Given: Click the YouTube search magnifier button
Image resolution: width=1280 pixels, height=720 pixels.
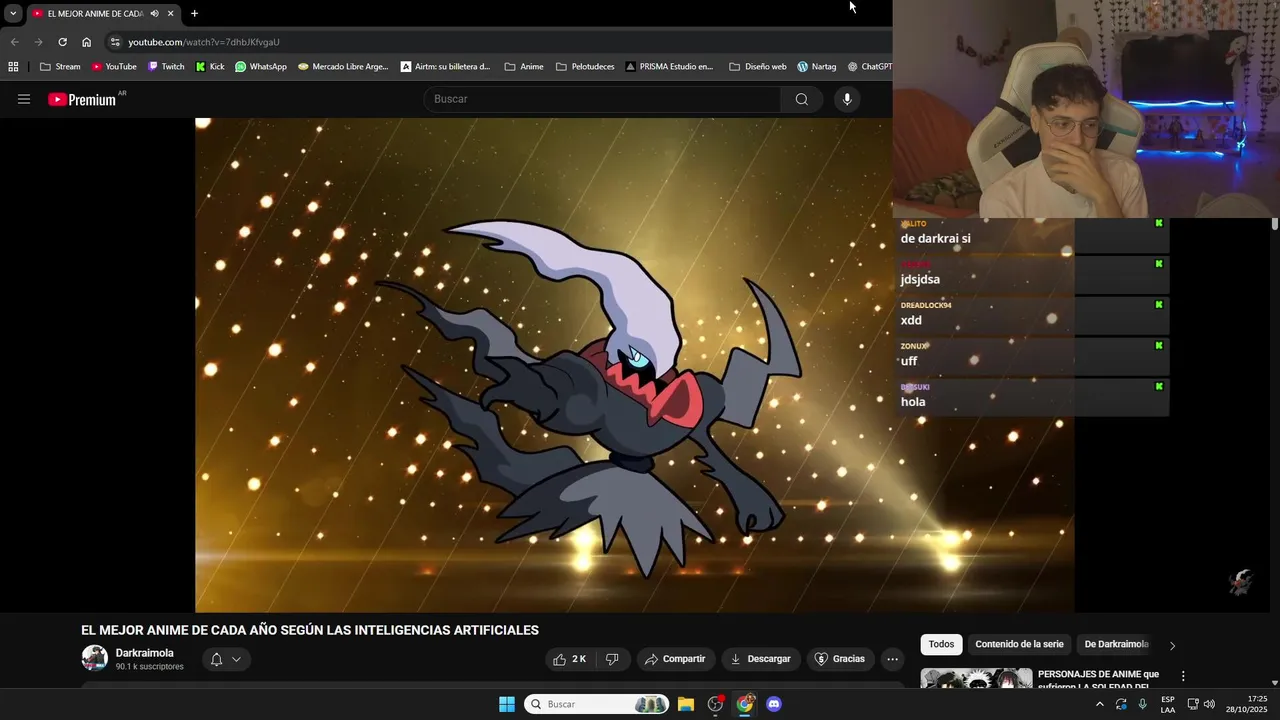Looking at the screenshot, I should point(801,99).
